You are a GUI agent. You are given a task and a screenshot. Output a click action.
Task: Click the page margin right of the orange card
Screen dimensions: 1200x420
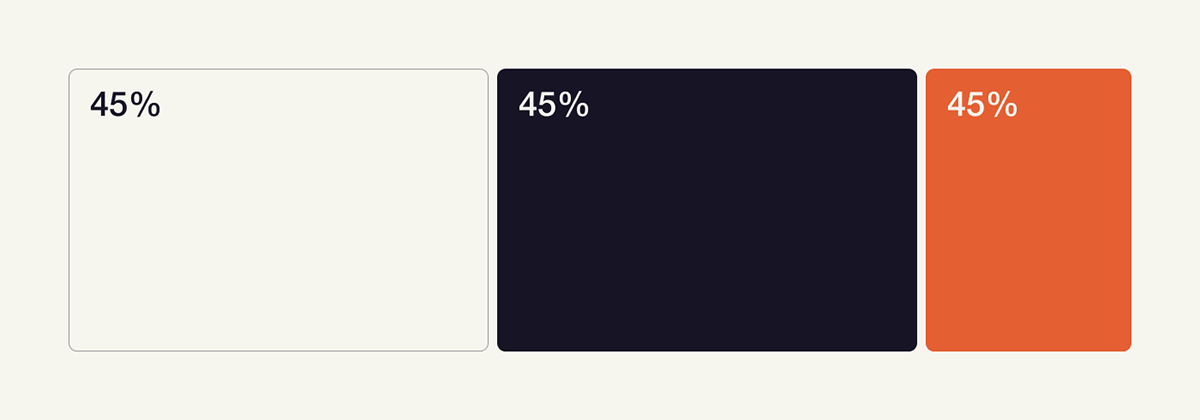pyautogui.click(x=1166, y=210)
